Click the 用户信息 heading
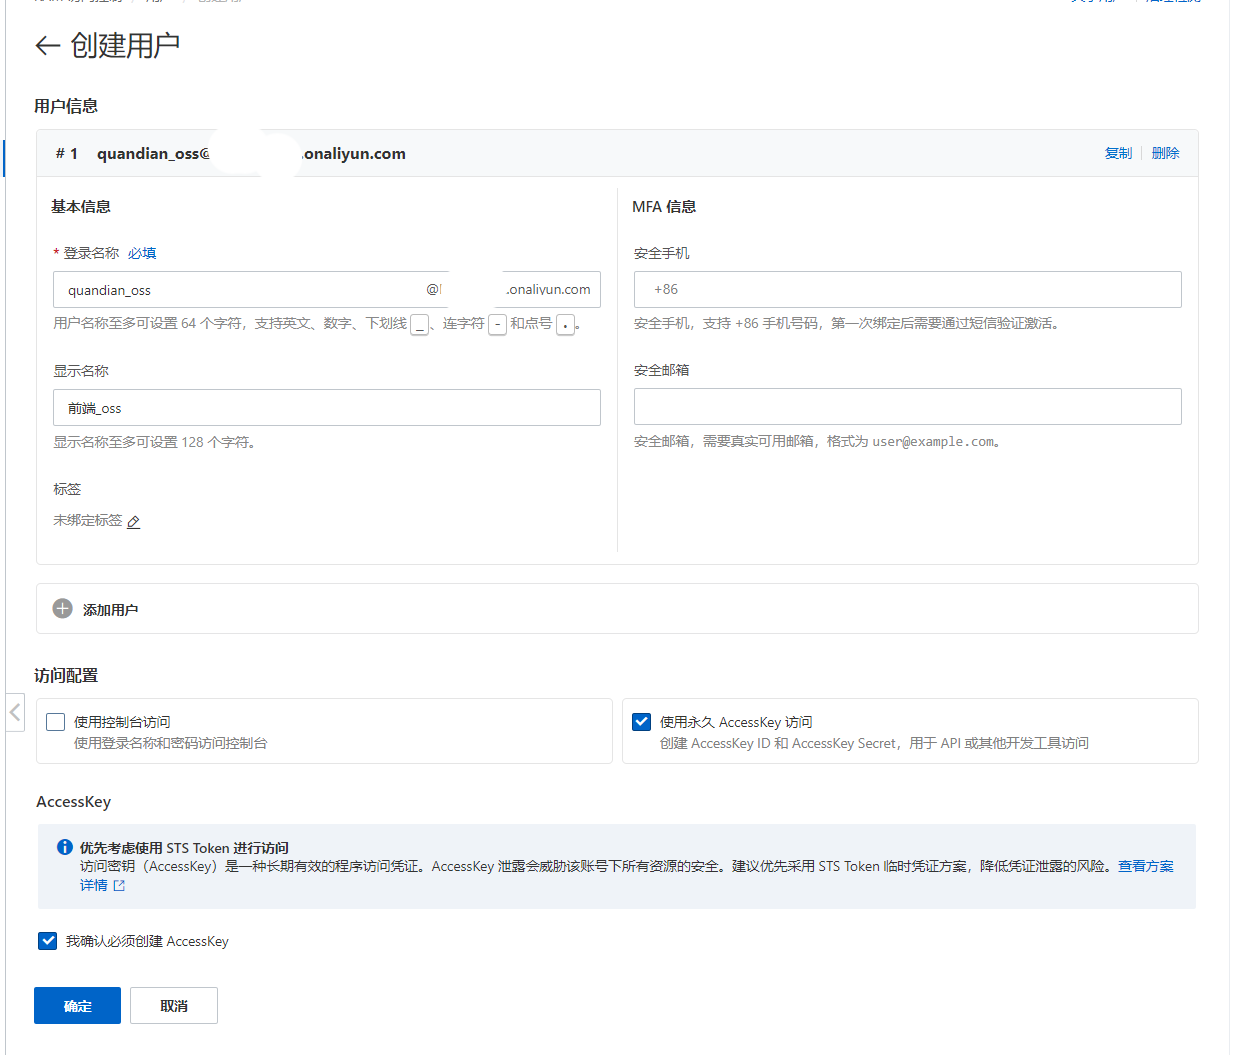1248x1055 pixels. coord(66,106)
